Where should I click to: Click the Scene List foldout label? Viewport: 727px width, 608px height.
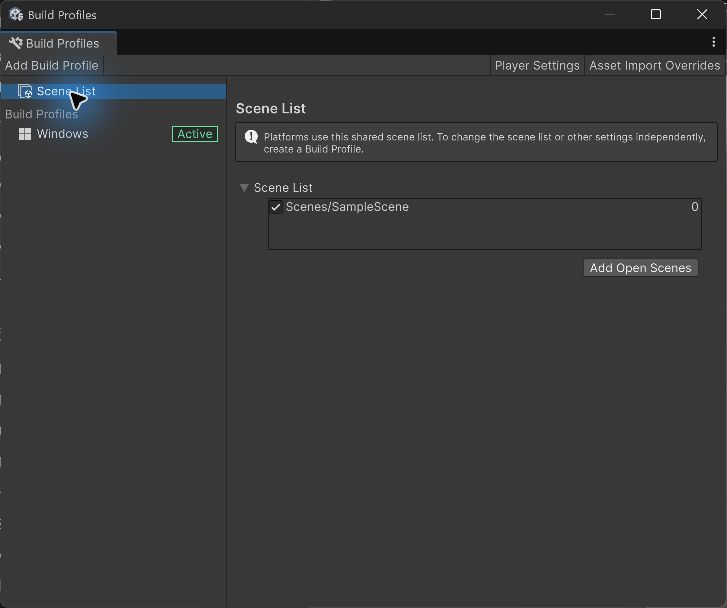tap(283, 188)
